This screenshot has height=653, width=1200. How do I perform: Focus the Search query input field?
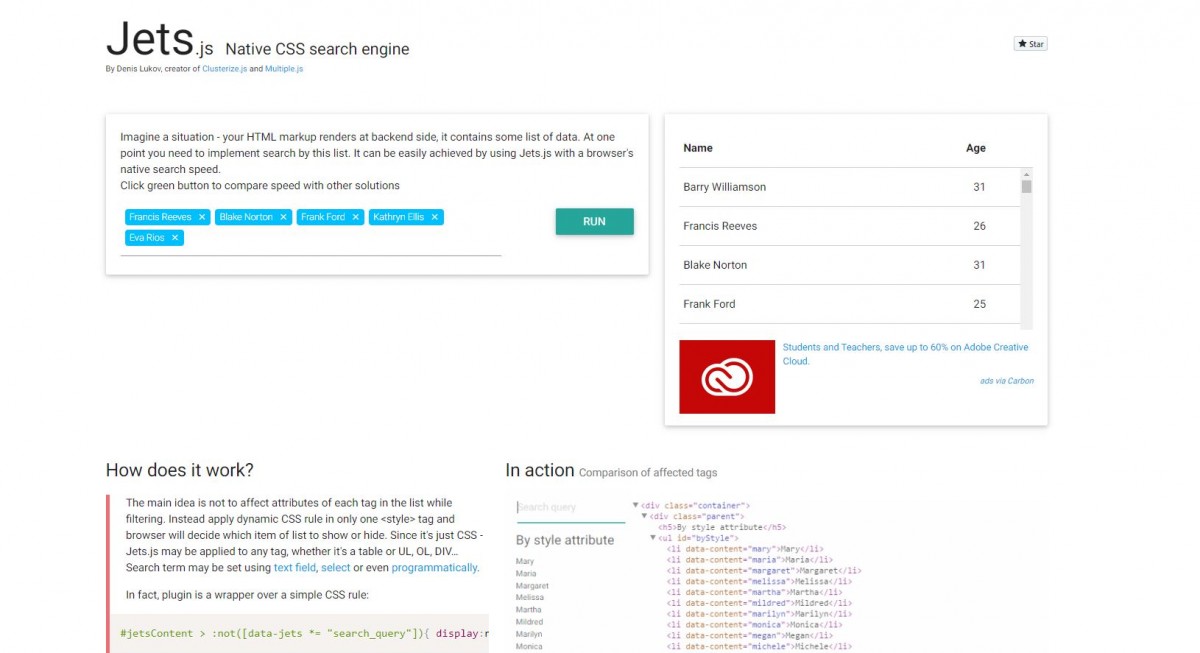pyautogui.click(x=571, y=508)
